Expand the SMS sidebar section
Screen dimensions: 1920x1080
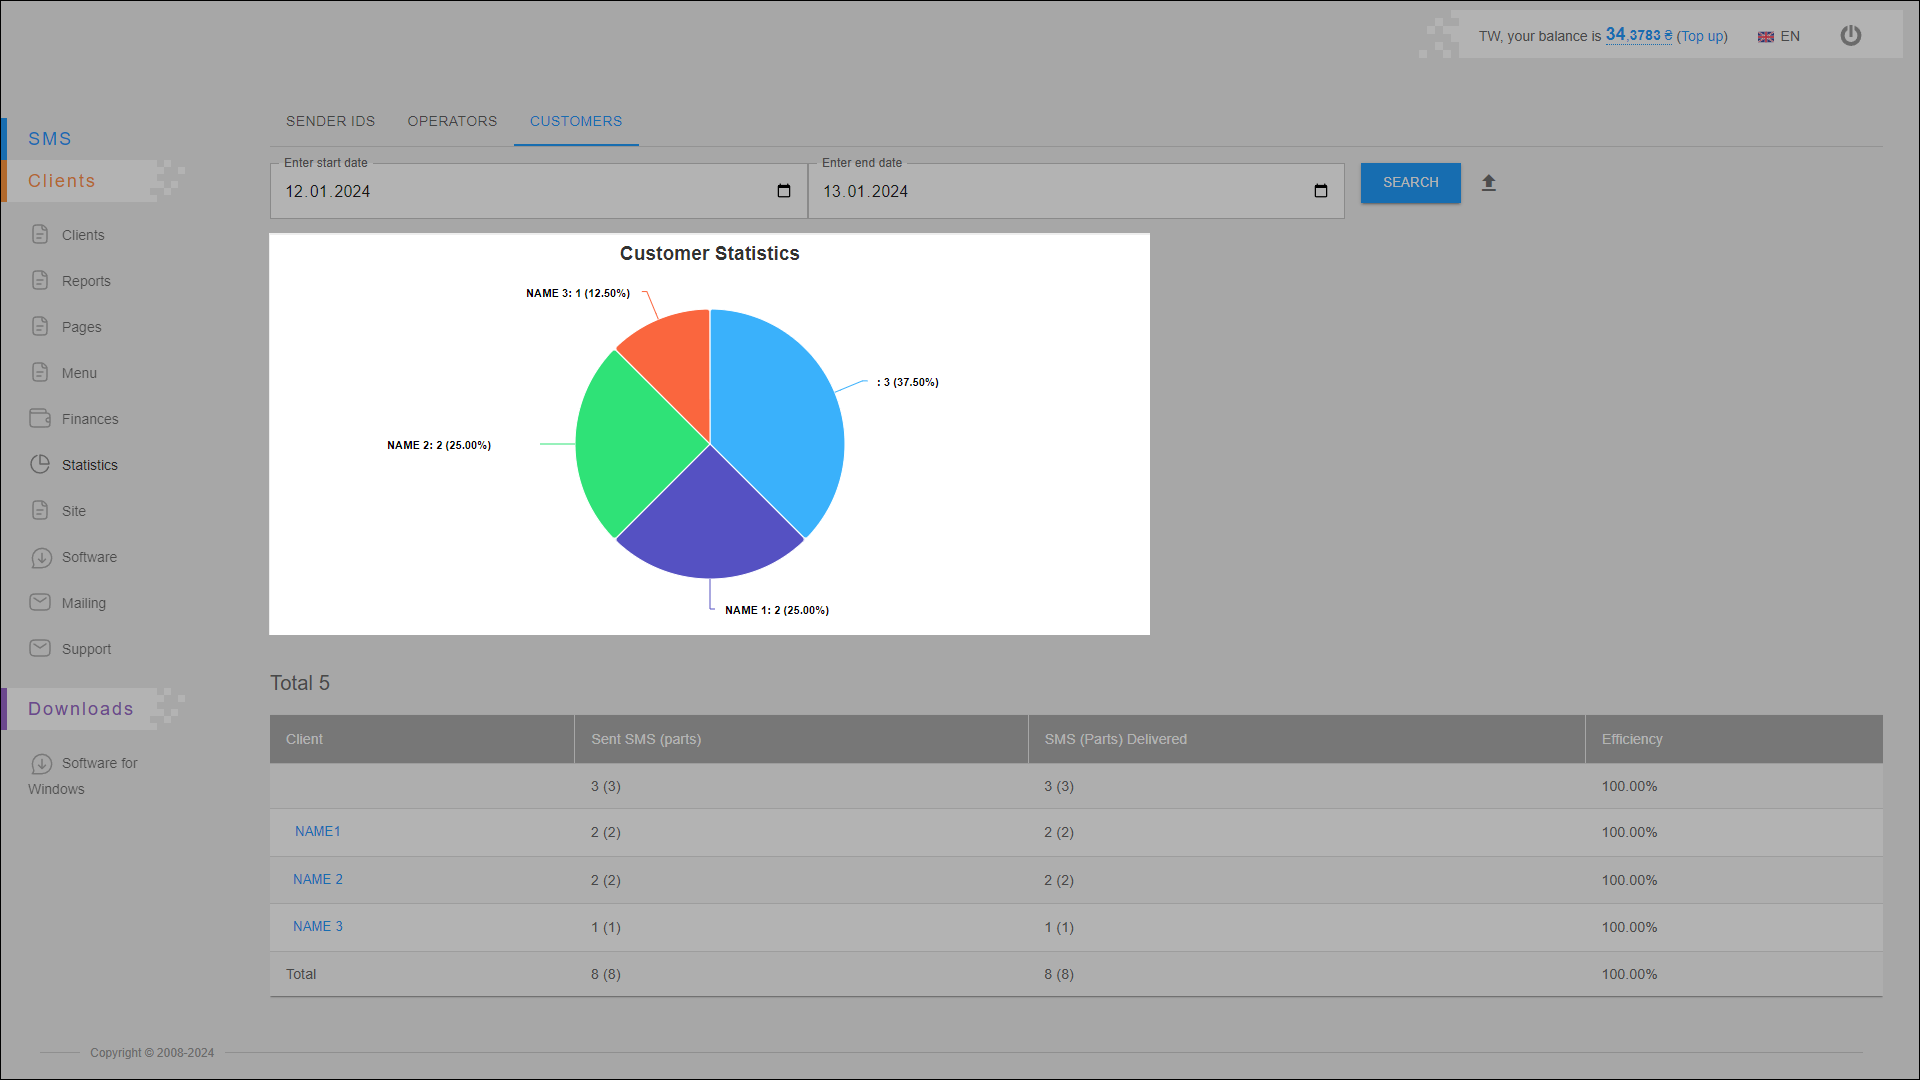coord(50,138)
